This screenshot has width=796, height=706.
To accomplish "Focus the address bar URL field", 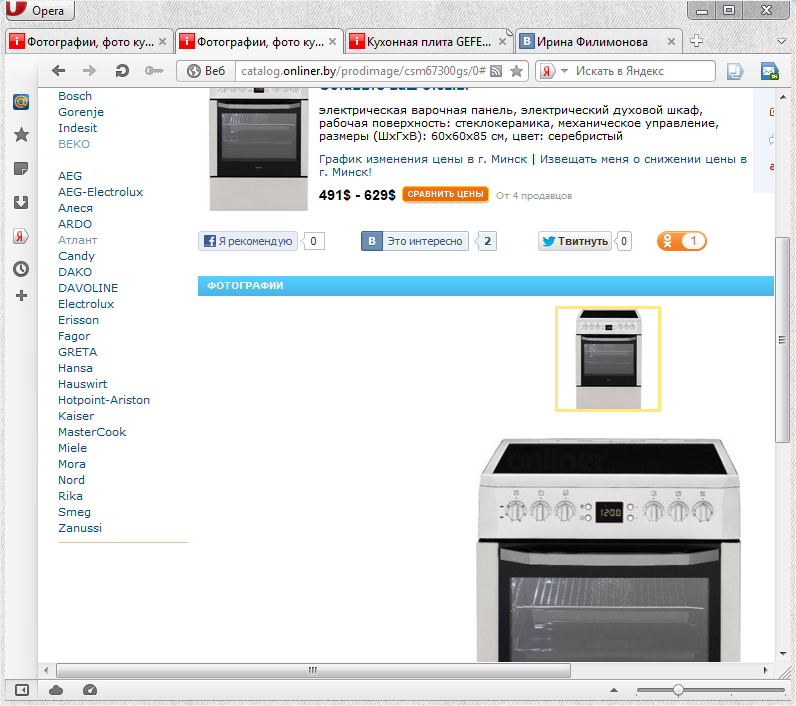I will point(363,71).
